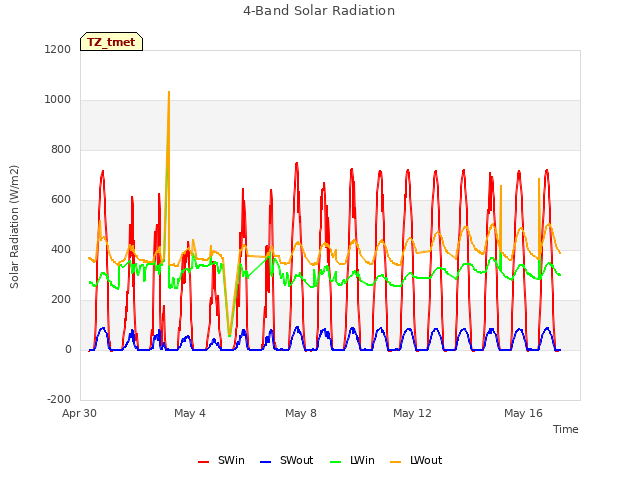Click the 1200 y-axis tick label
The width and height of the screenshot is (640, 480).
click(58, 49)
